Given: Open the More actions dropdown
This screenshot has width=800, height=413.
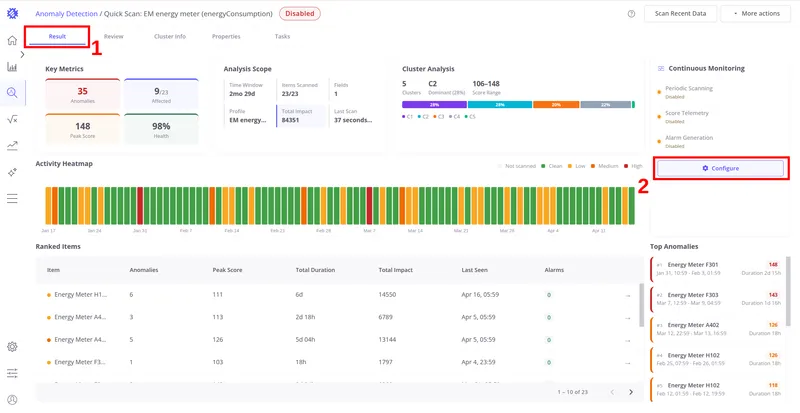Looking at the screenshot, I should pos(756,14).
